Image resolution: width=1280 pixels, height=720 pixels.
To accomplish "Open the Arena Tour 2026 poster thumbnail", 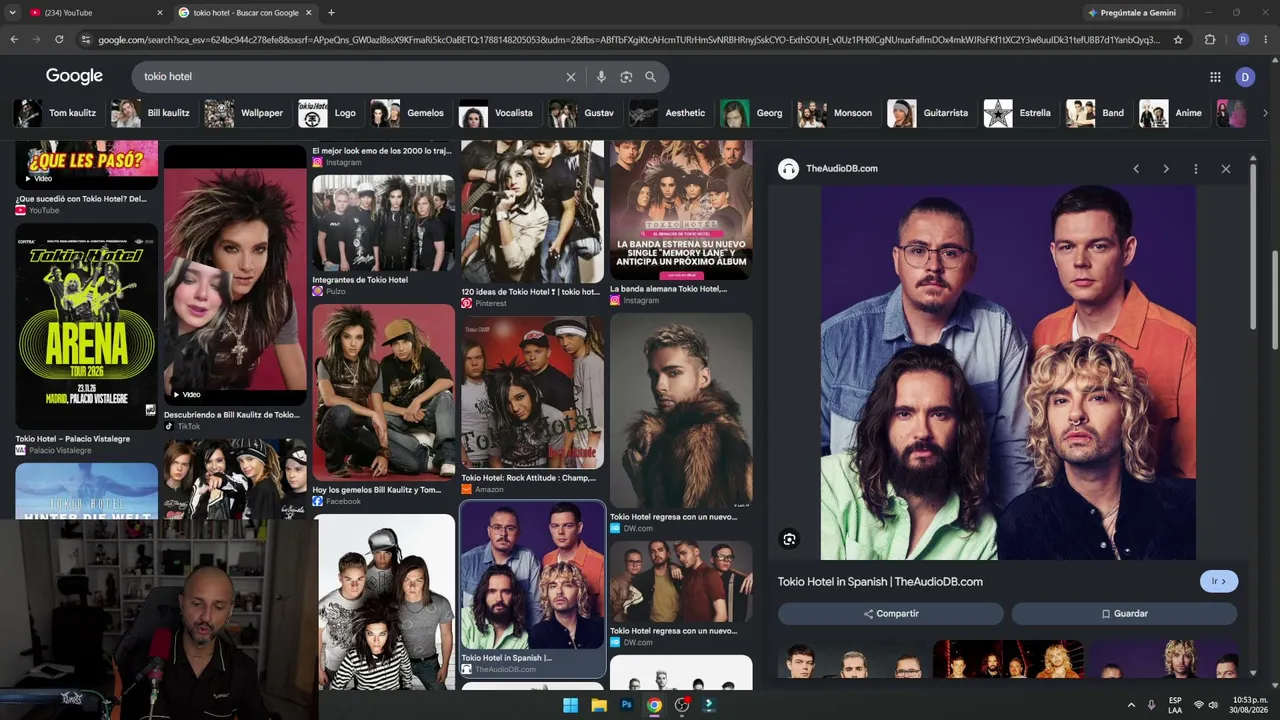I will (87, 326).
